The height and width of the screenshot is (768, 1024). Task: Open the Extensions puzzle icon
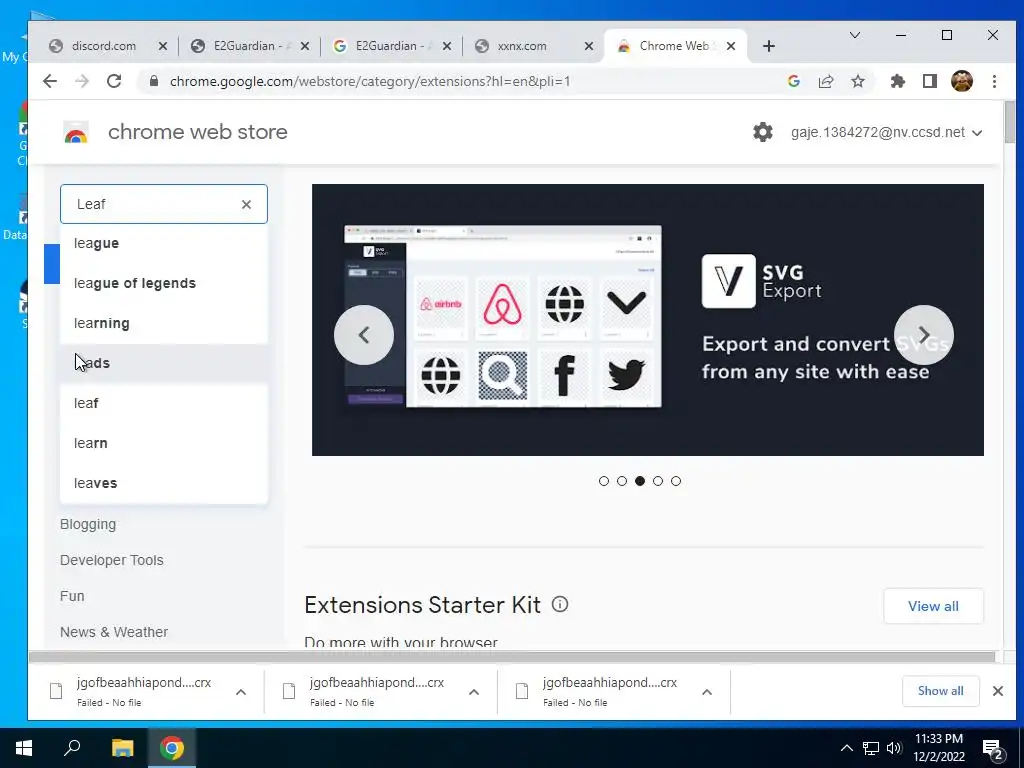click(x=898, y=81)
